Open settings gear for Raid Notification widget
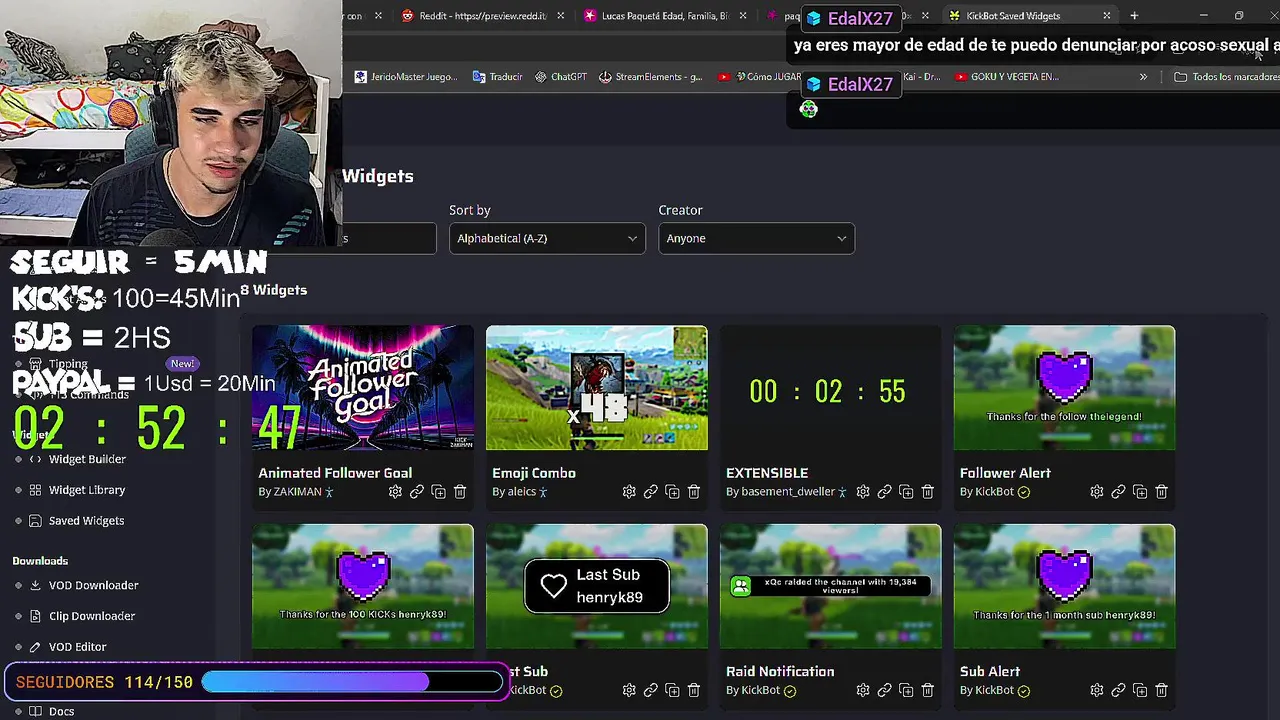The image size is (1280, 720). click(x=863, y=690)
